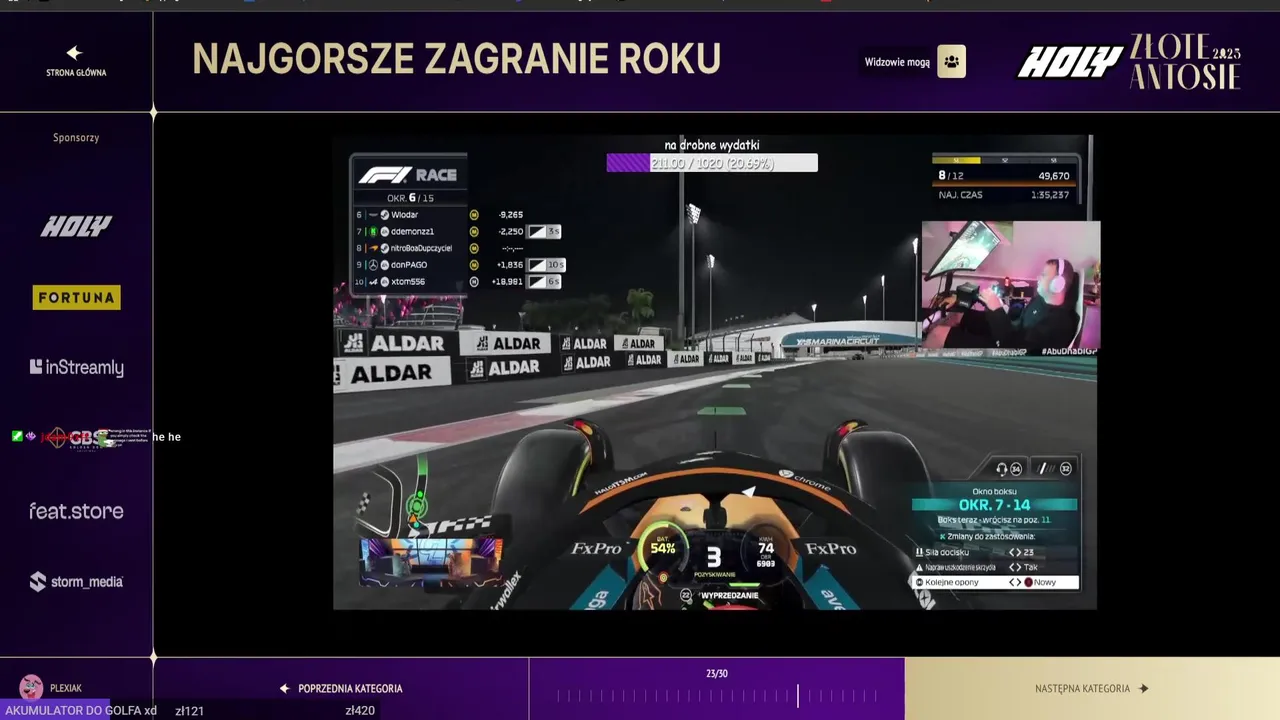Click the NAJGORSZE ZAGRANIE ROKU heading
This screenshot has height=720, width=1280.
[x=456, y=59]
